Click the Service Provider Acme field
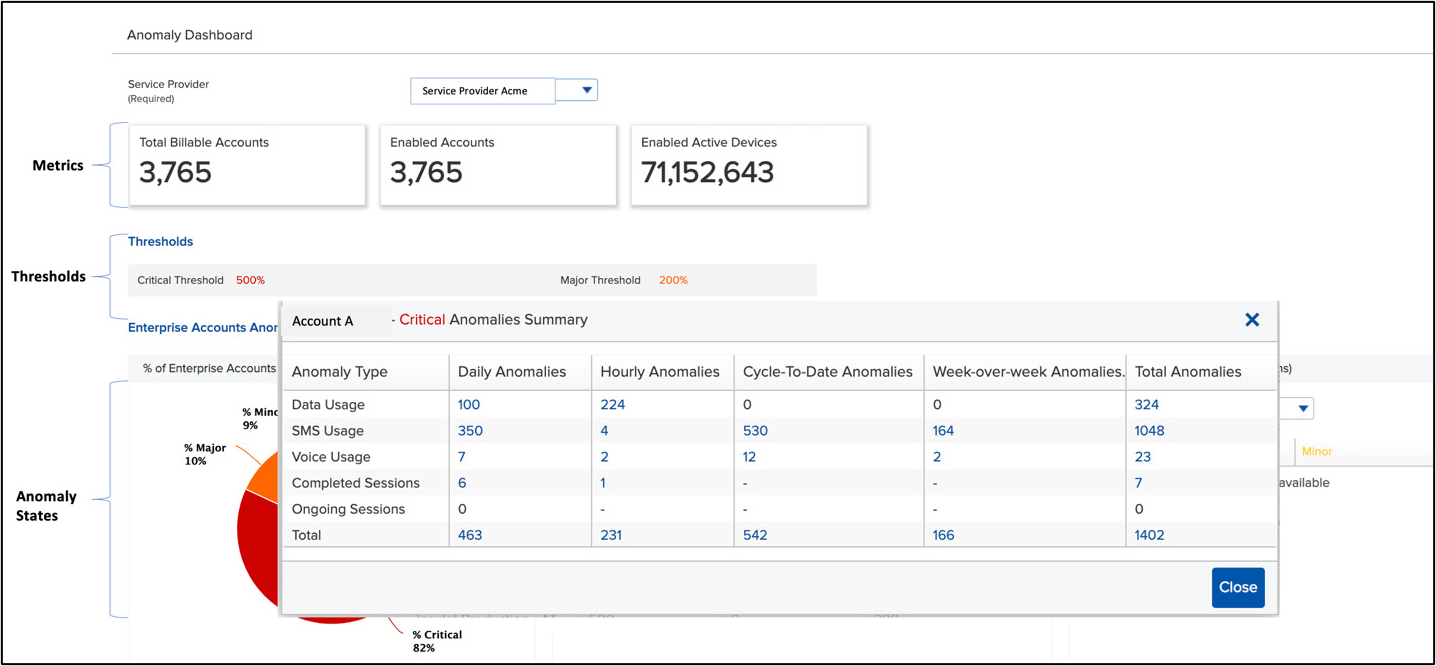 (483, 90)
